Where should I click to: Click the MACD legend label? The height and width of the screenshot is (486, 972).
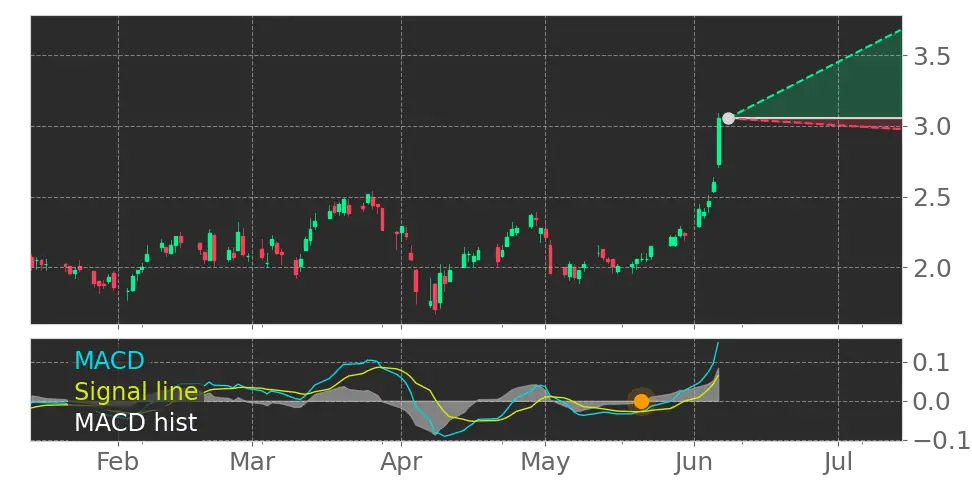[x=109, y=360]
